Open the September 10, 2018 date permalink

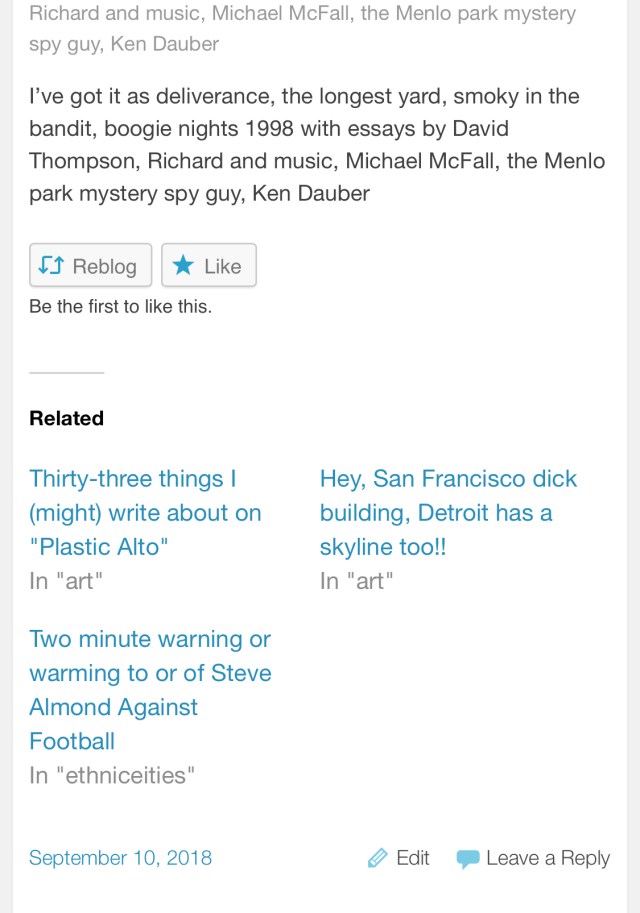(120, 858)
